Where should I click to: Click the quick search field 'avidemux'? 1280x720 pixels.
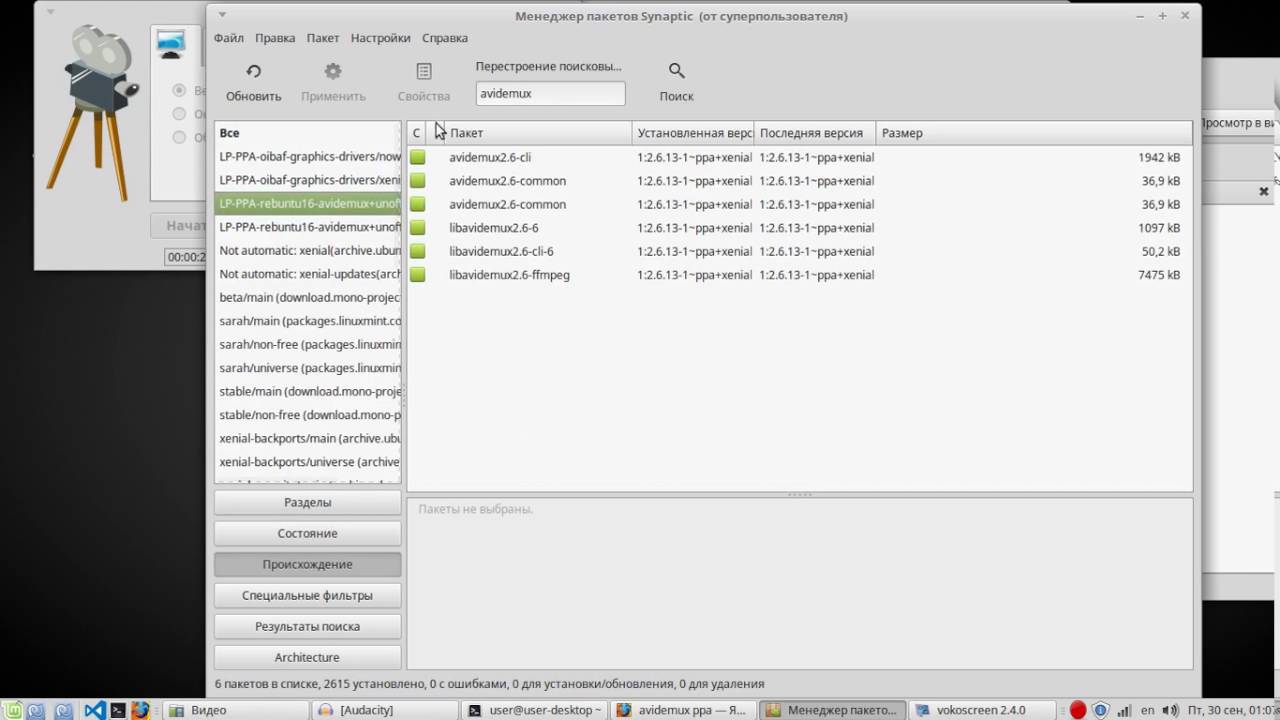[551, 93]
